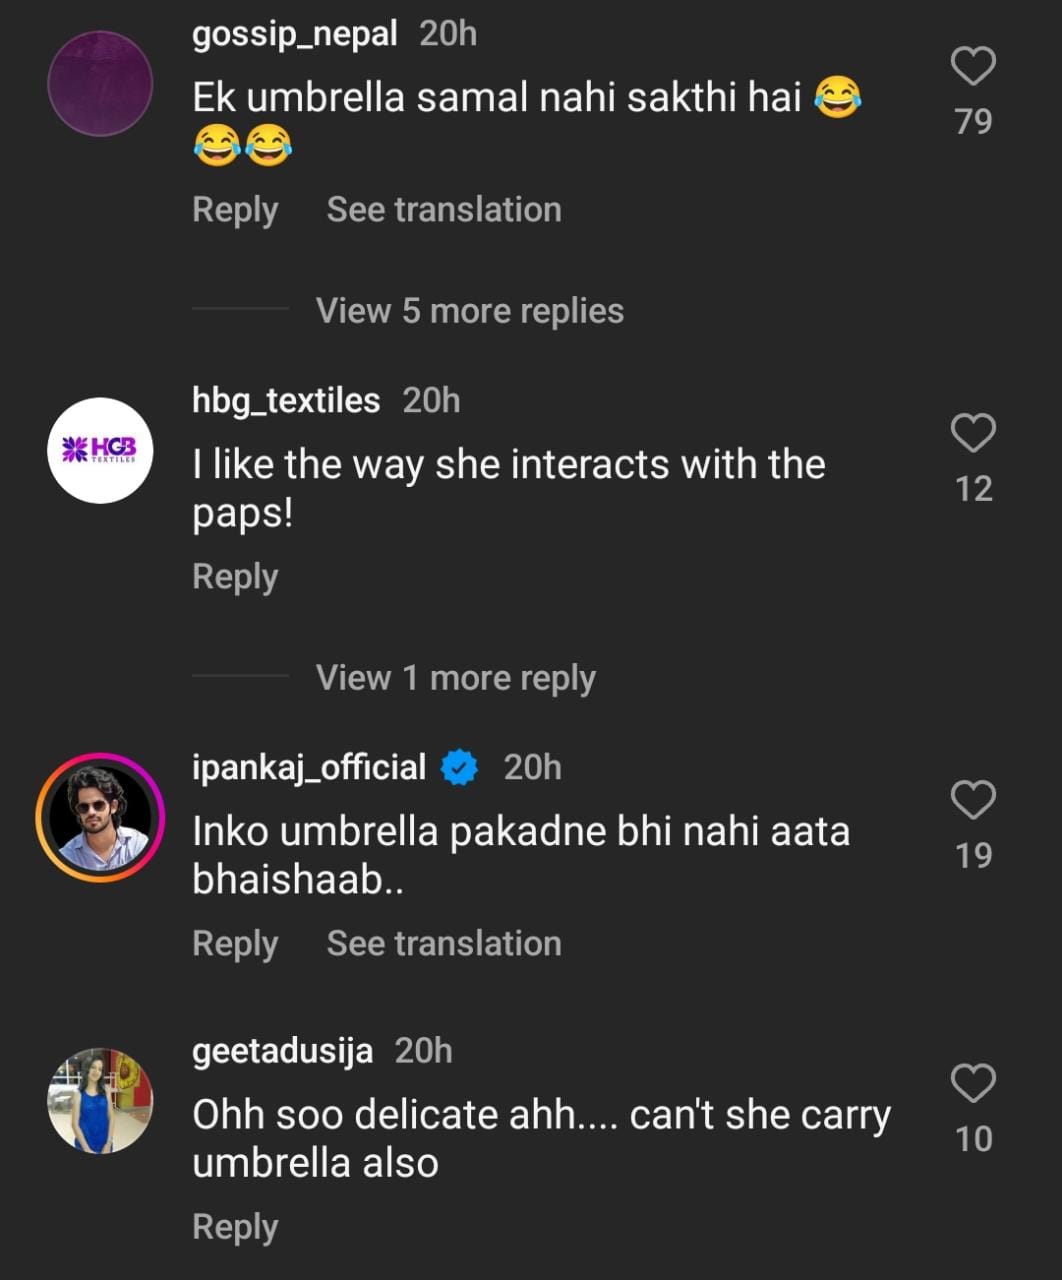
Task: Open the HGB Textiles avatar logo
Action: coord(100,450)
